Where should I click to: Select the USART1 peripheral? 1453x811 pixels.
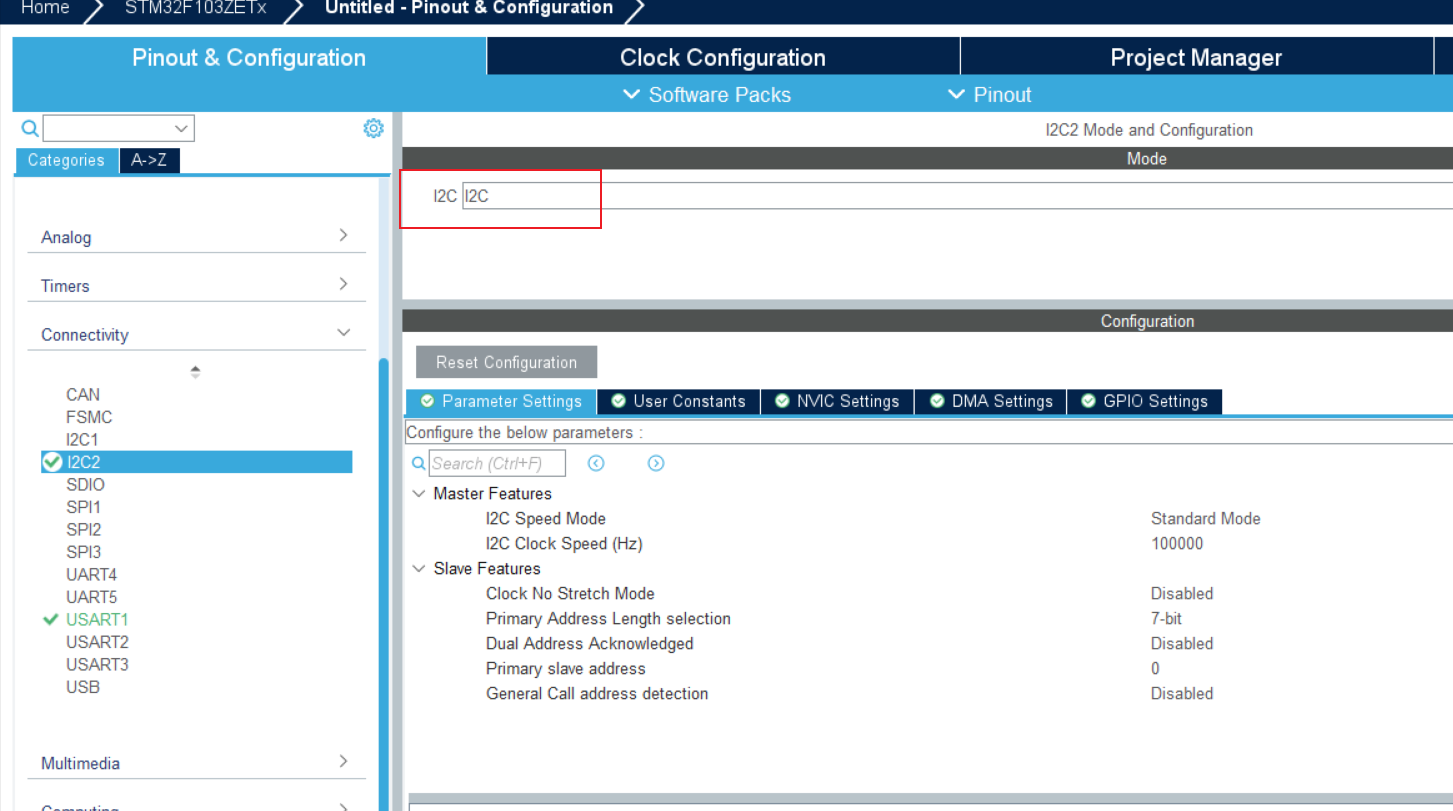tap(97, 620)
